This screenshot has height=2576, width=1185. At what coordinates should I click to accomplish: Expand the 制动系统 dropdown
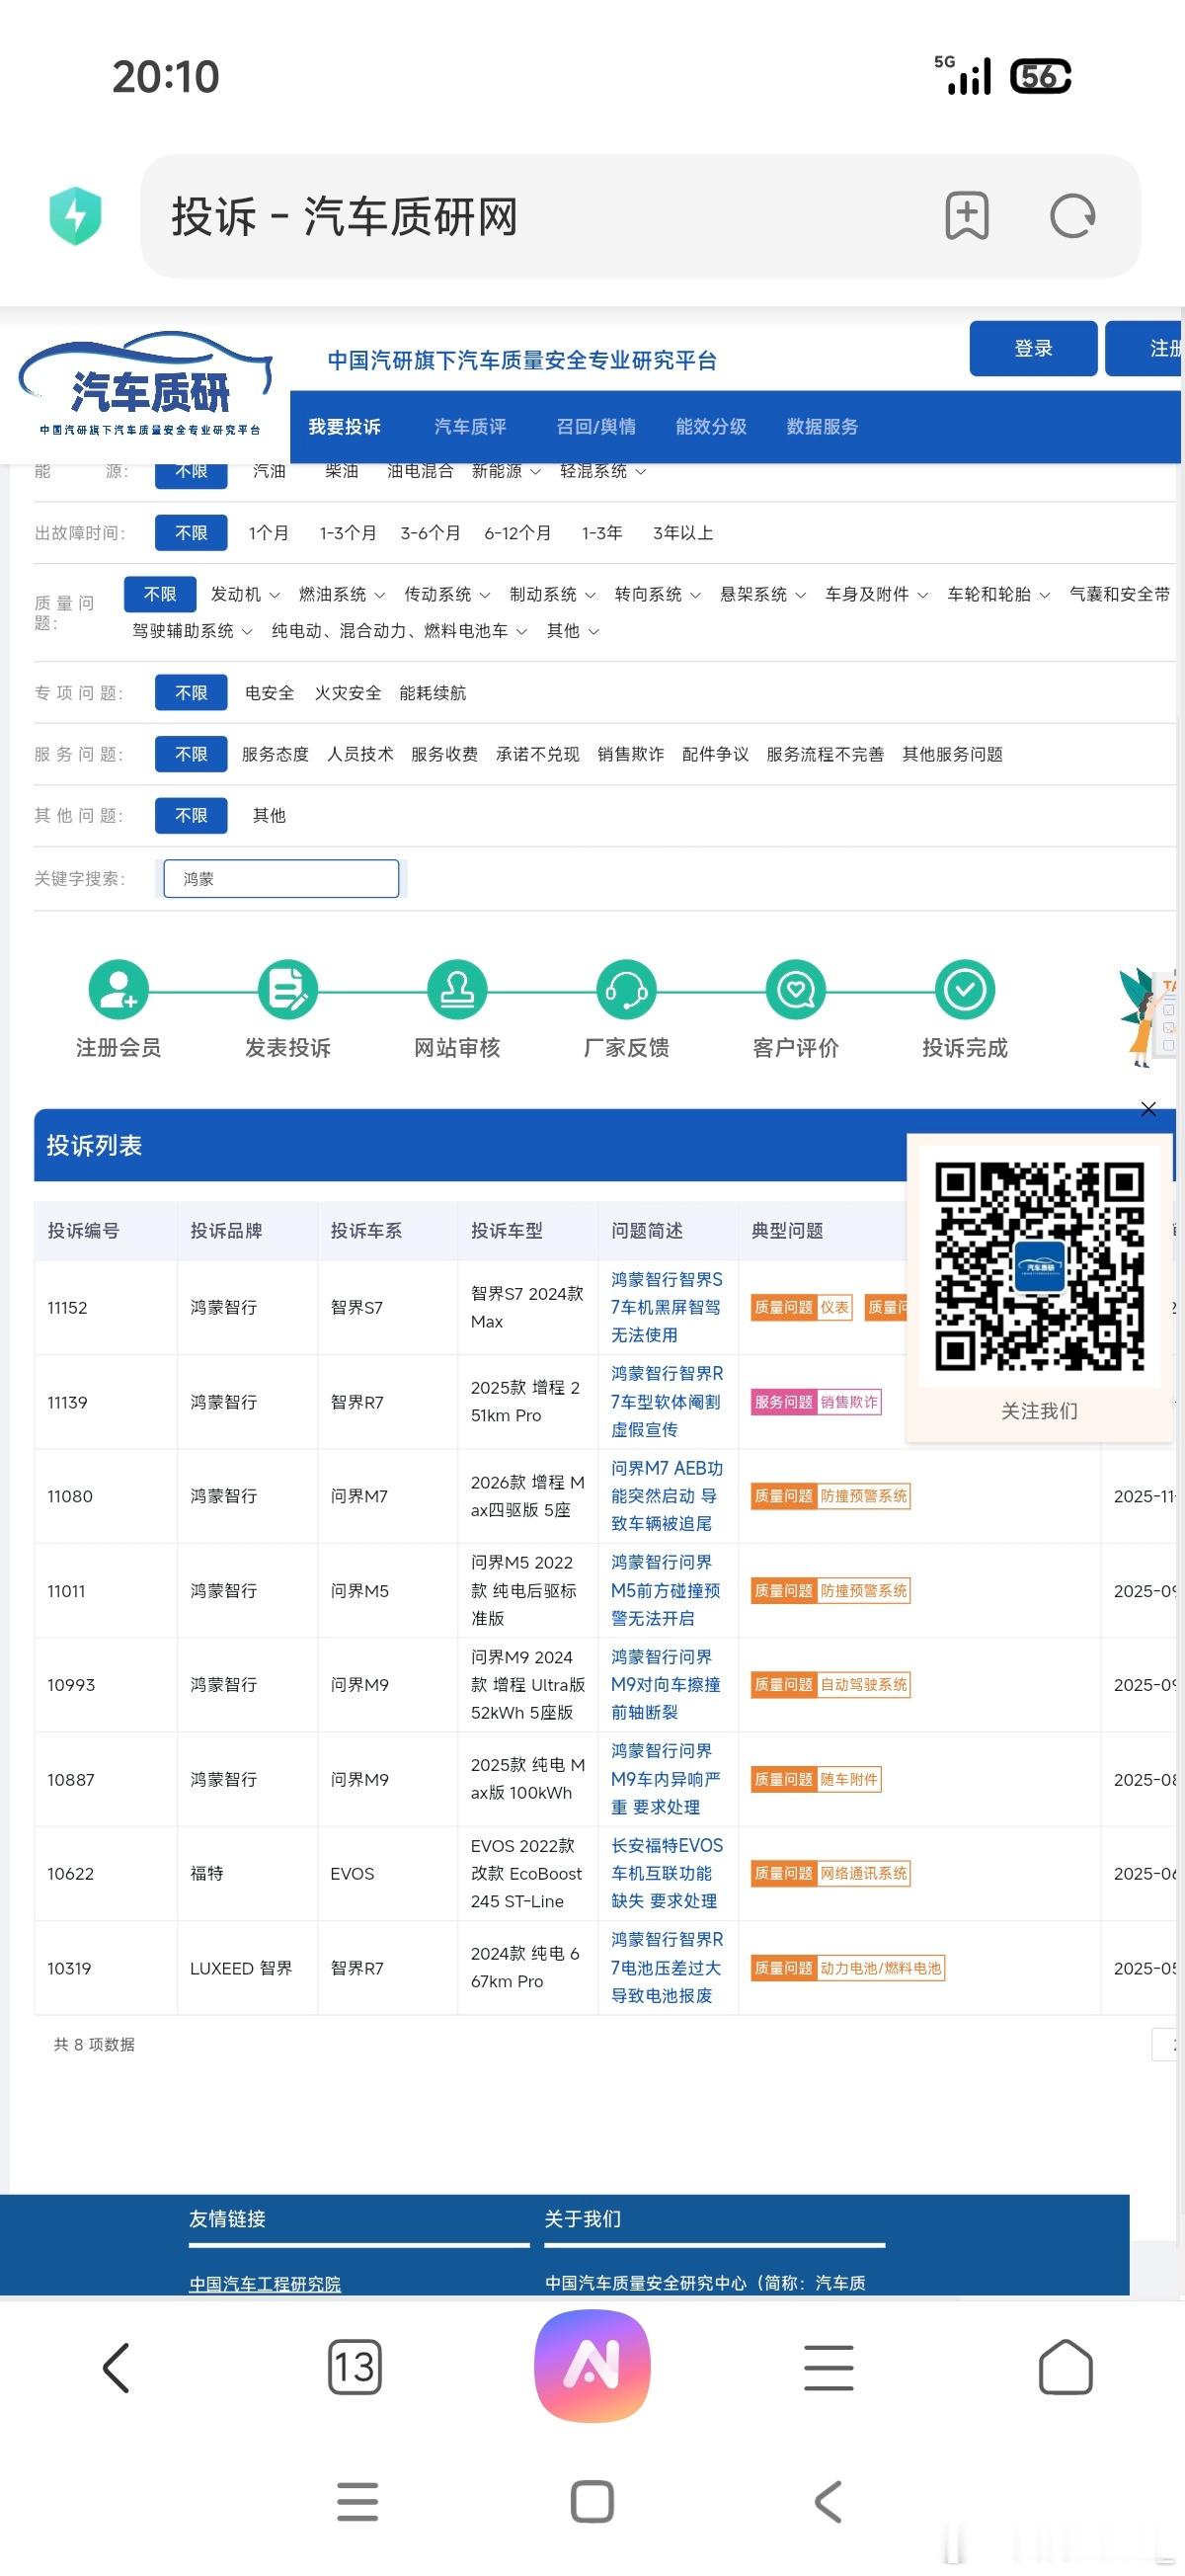(553, 594)
